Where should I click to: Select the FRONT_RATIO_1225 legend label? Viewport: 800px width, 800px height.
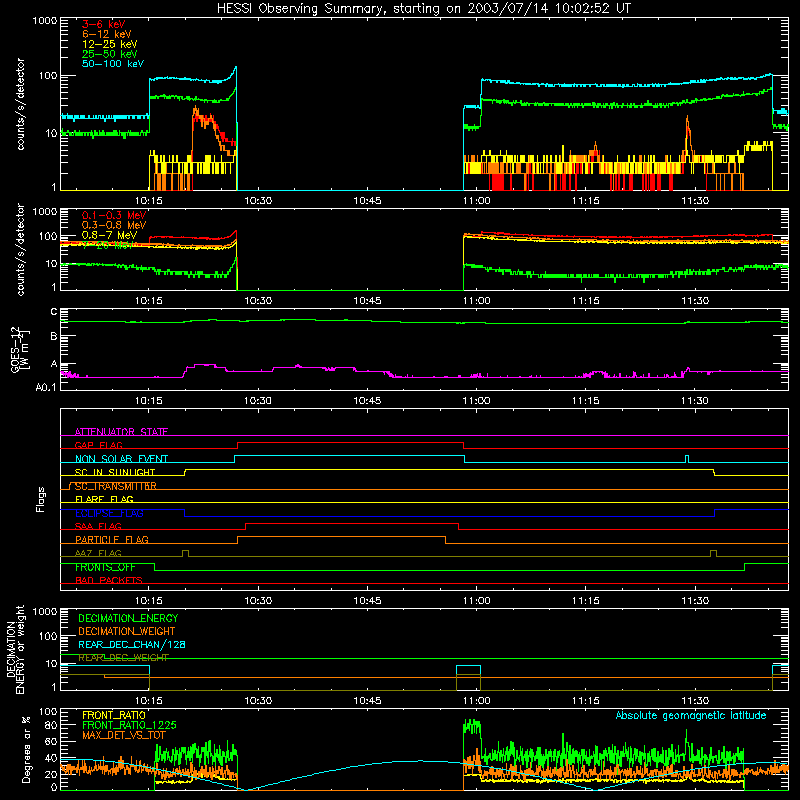[129, 726]
